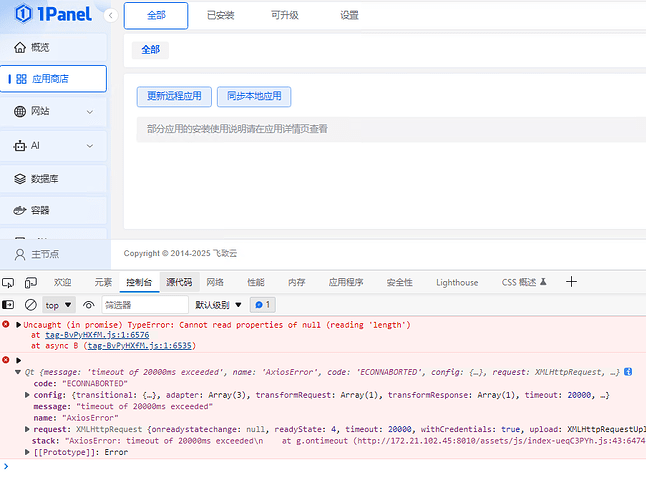Open the top JavaScript context dropdown
This screenshot has width=646, height=500.
[x=59, y=305]
